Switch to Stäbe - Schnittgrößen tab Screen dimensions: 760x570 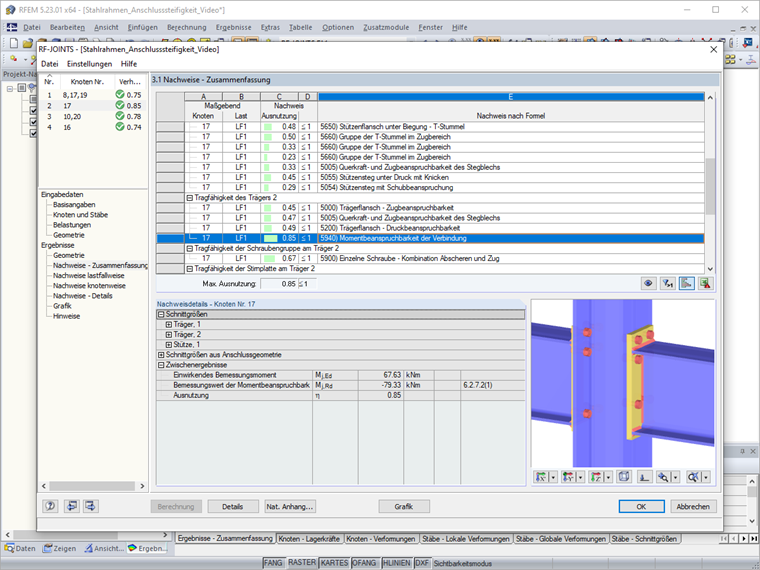coord(644,538)
